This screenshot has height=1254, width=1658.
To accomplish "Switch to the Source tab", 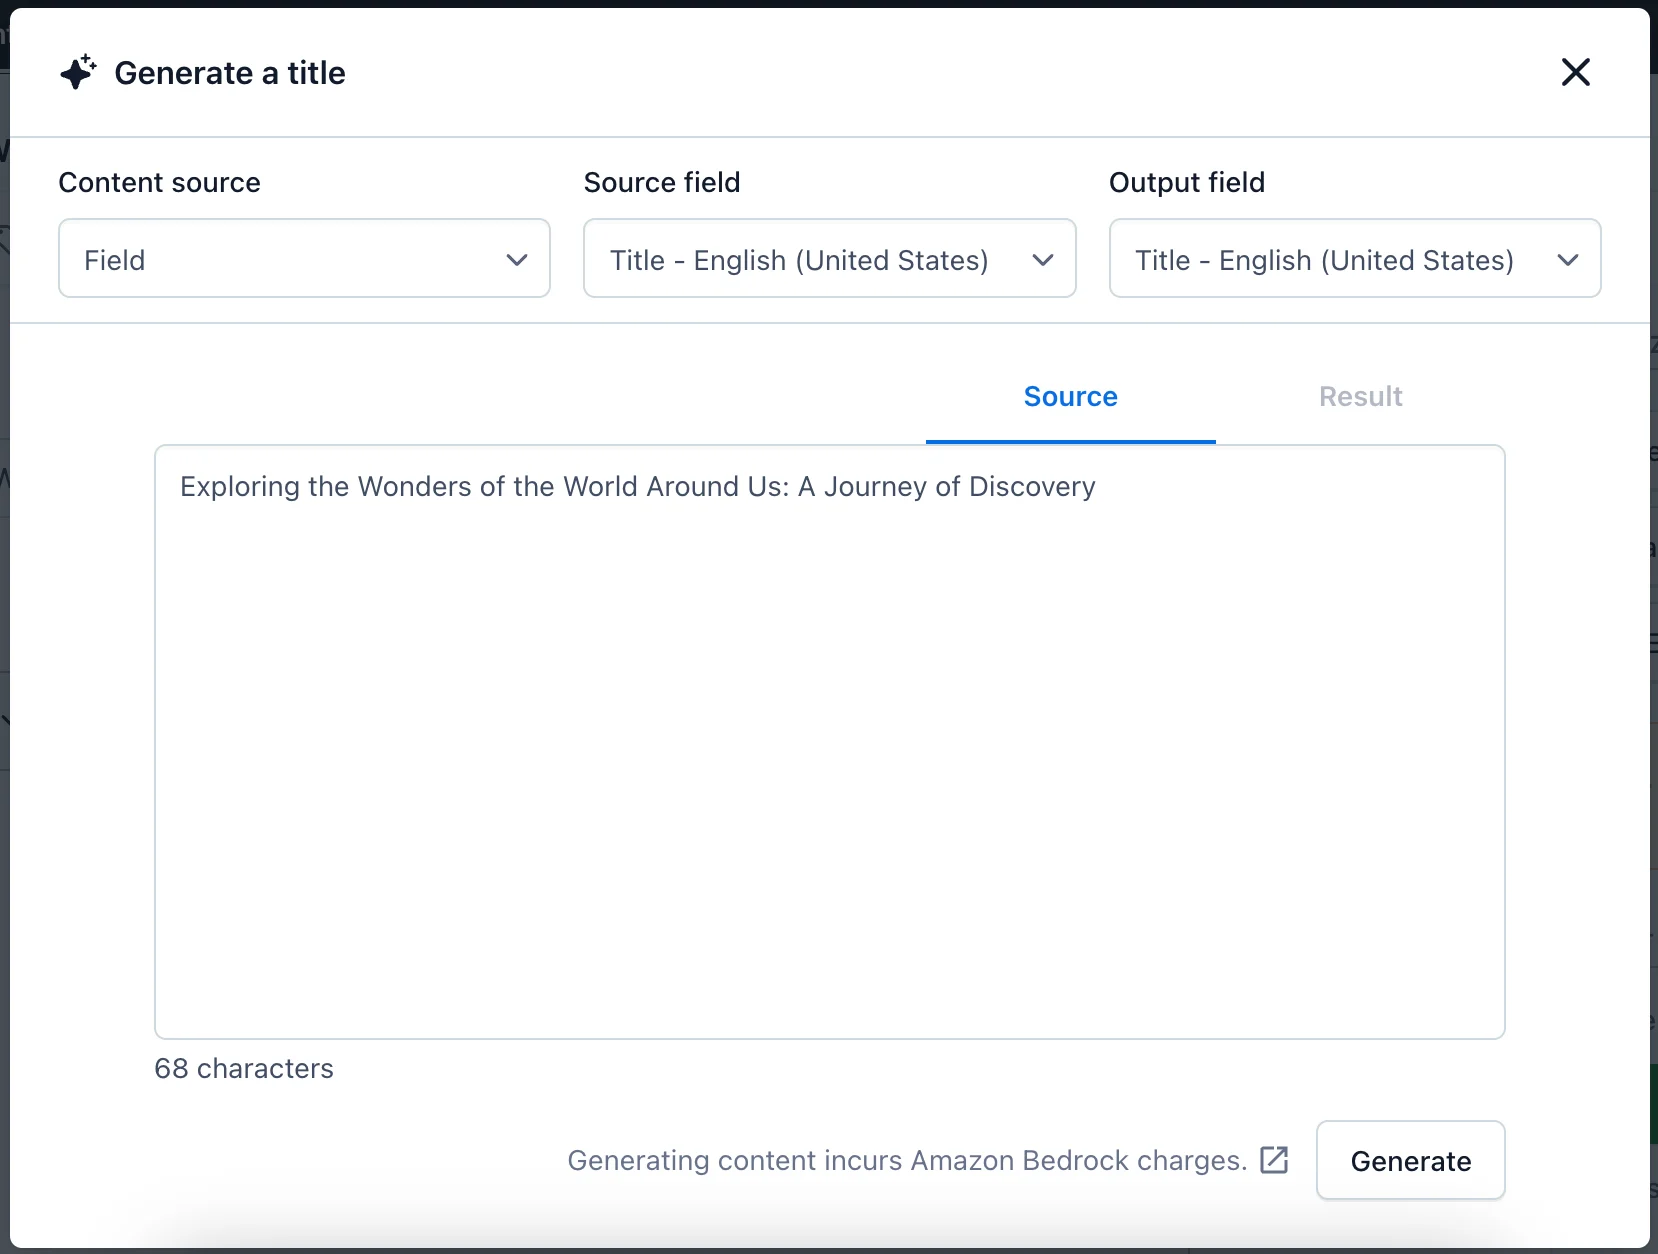I will (1070, 397).
